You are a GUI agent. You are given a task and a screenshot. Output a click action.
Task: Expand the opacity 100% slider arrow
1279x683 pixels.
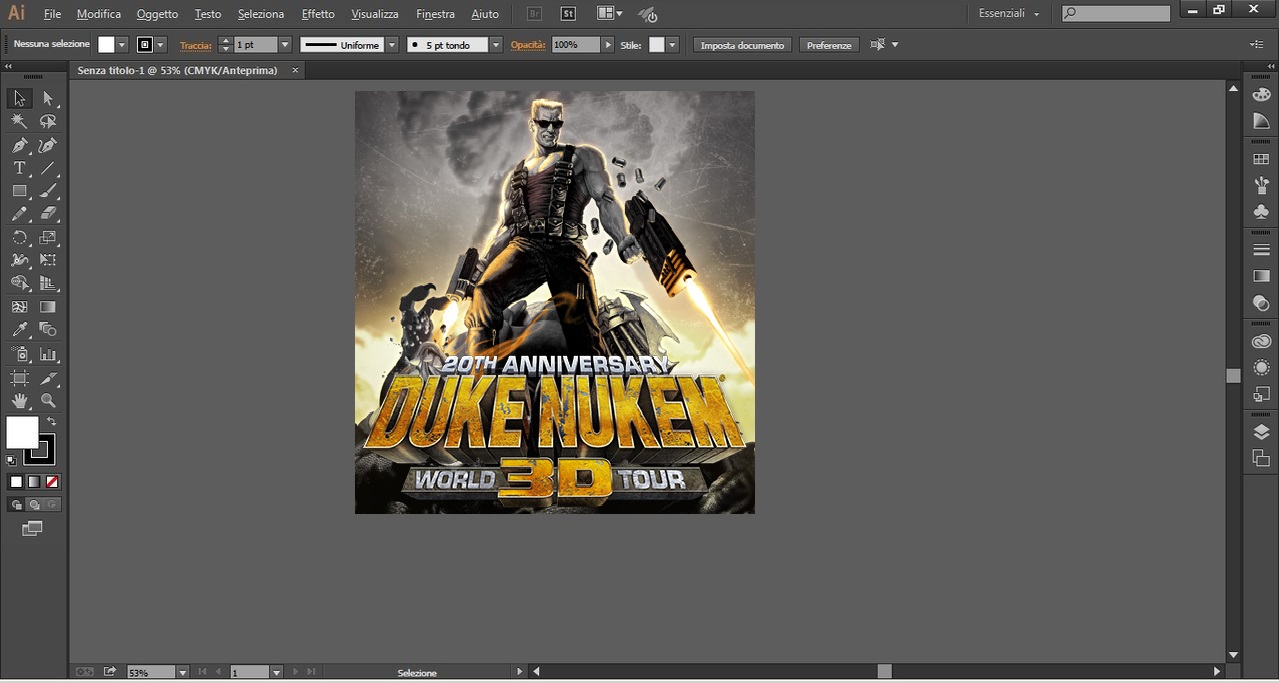[x=608, y=45]
